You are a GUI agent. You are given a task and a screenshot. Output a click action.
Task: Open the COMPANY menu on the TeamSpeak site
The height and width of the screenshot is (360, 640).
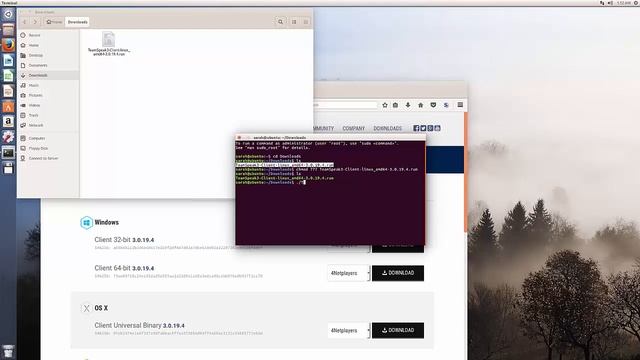tap(353, 129)
